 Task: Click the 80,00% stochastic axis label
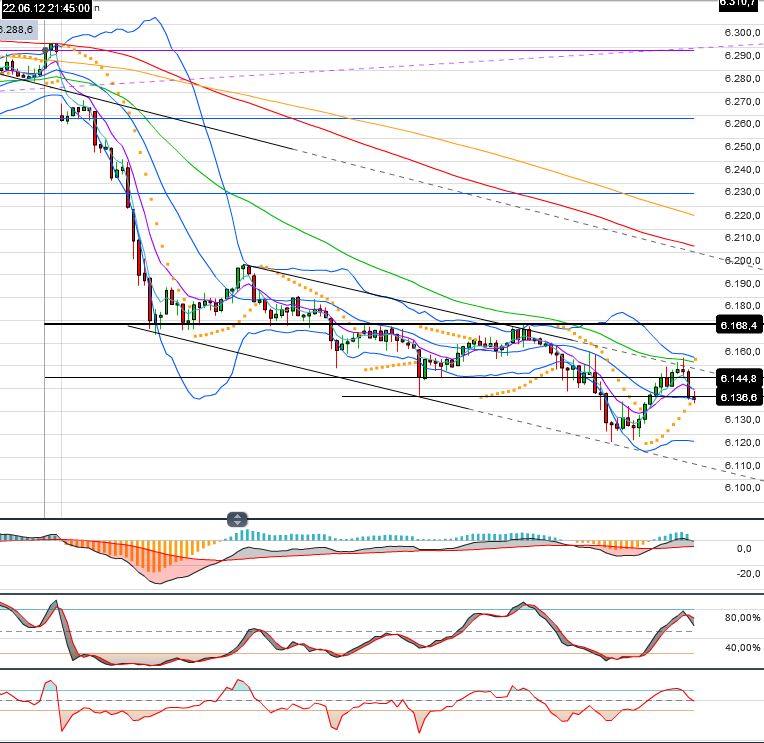[x=742, y=618]
